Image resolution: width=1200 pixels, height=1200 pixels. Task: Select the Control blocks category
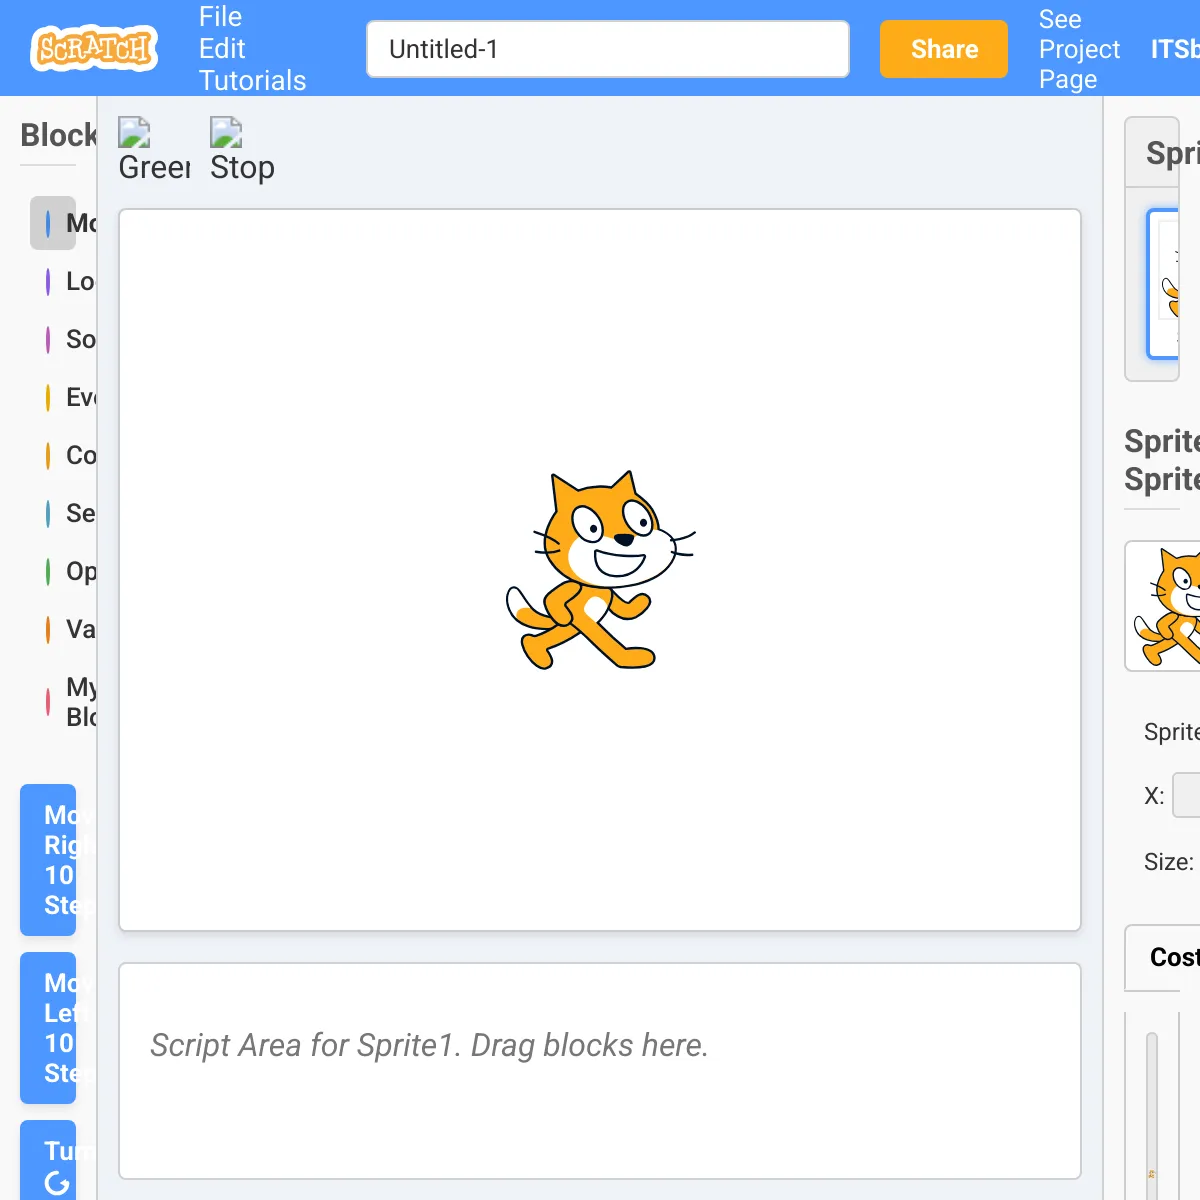pyautogui.click(x=63, y=455)
